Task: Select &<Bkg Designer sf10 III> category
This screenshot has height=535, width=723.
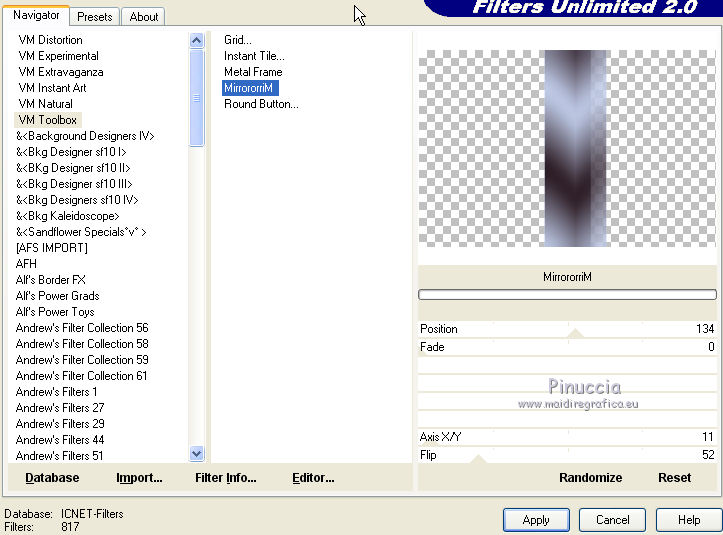Action: pos(74,184)
